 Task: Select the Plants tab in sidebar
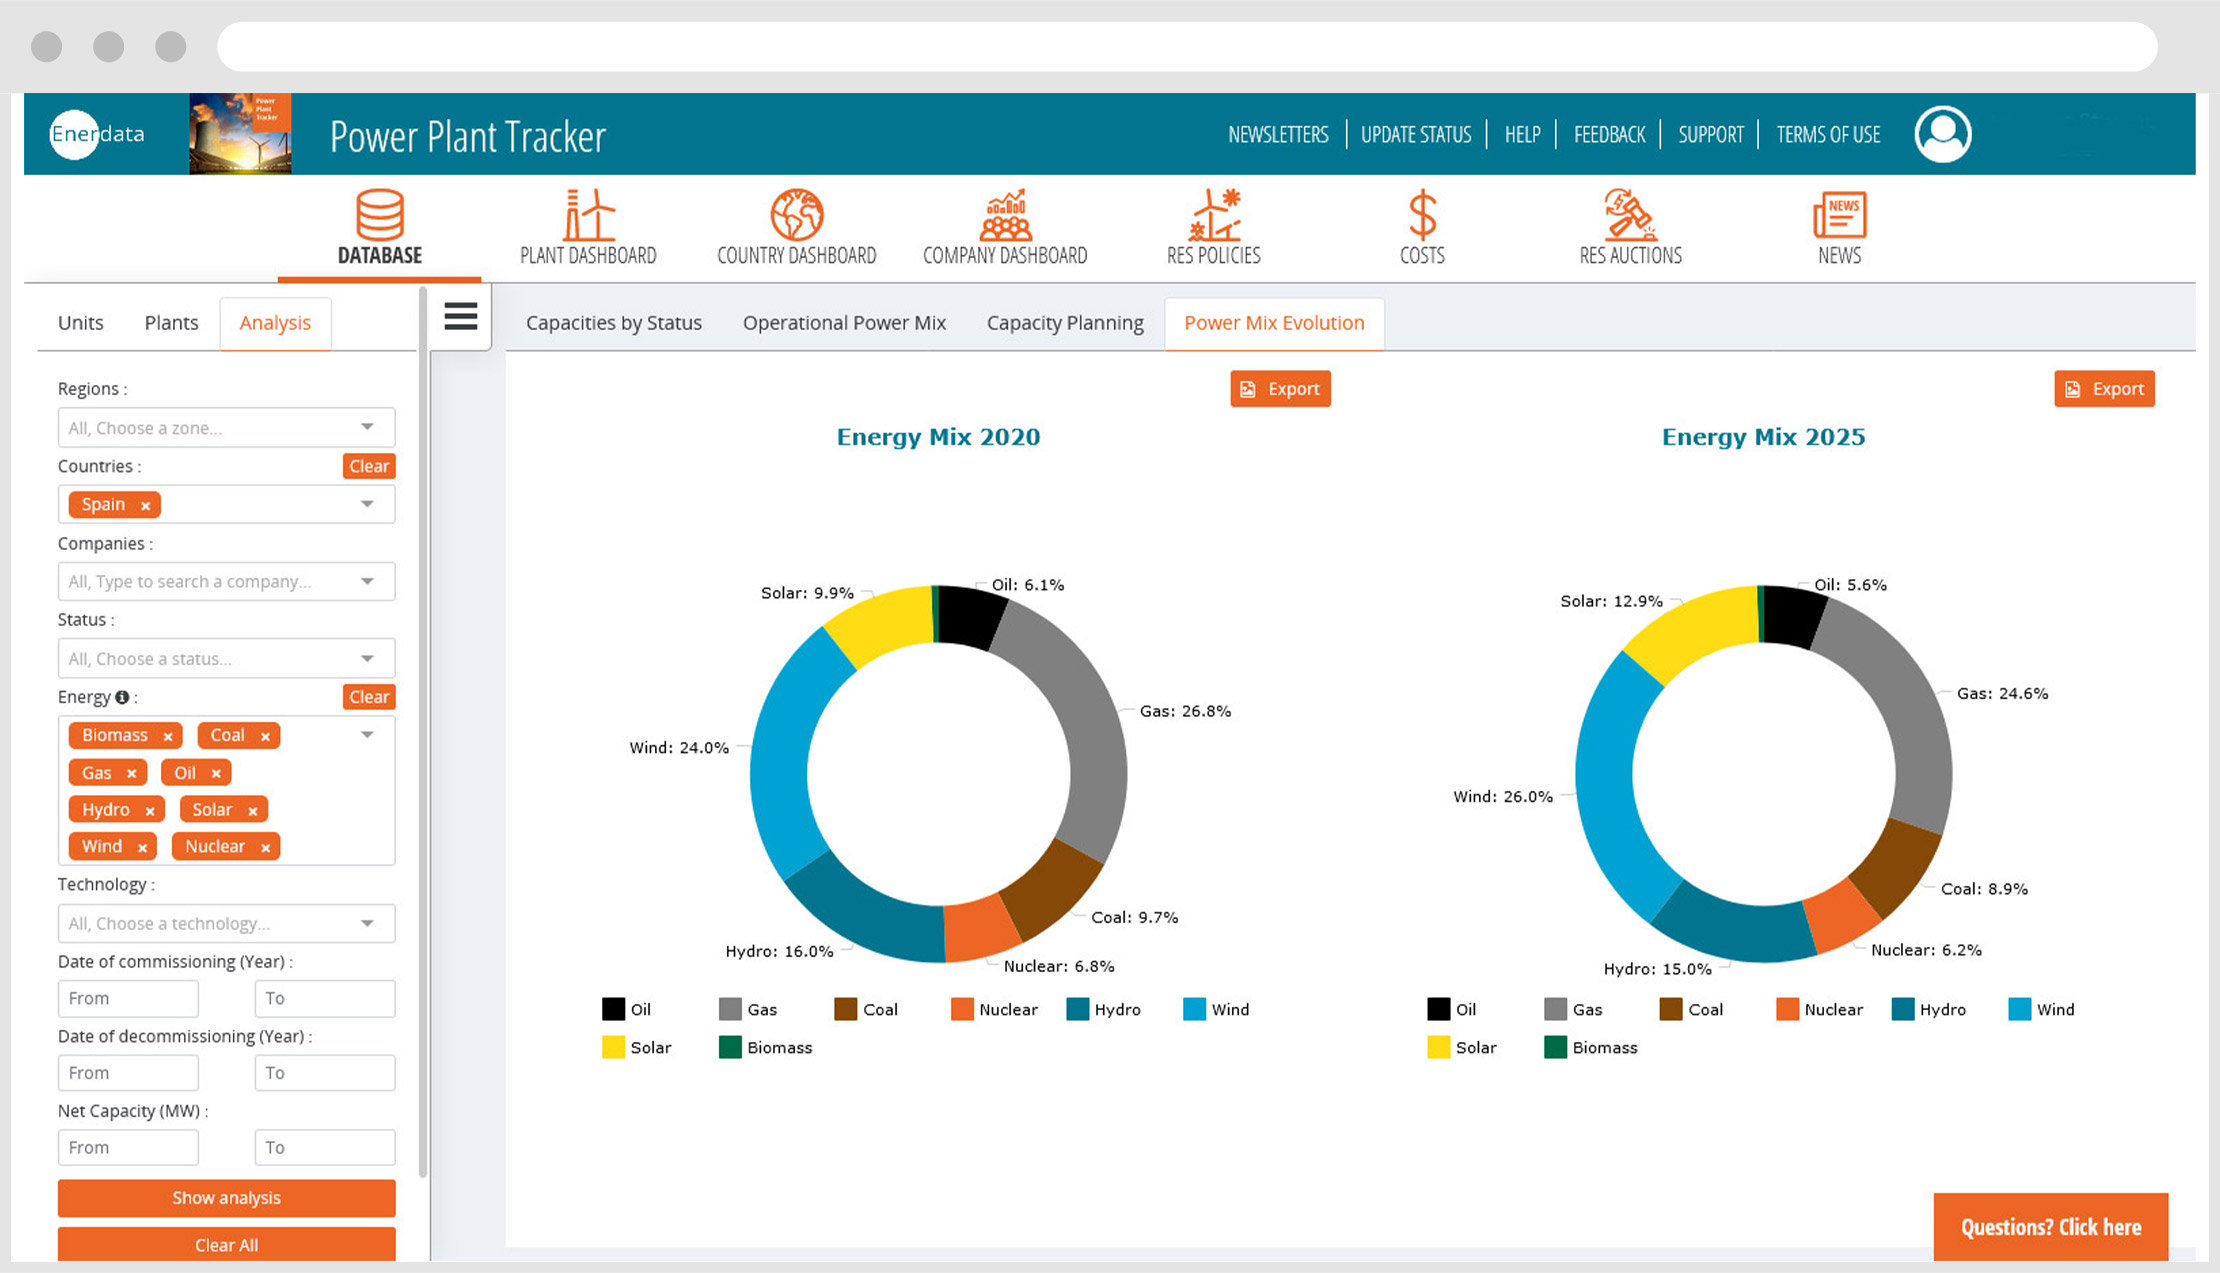170,322
